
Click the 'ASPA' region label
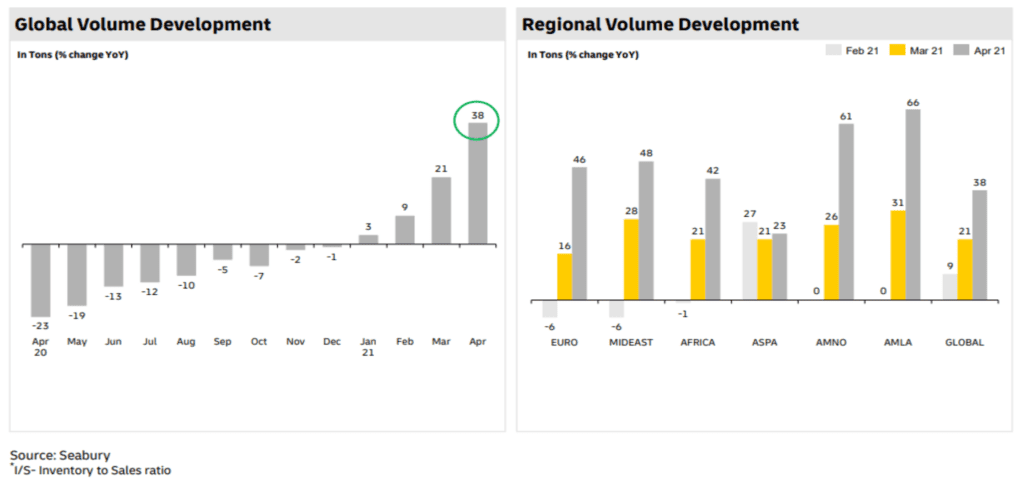pos(764,342)
